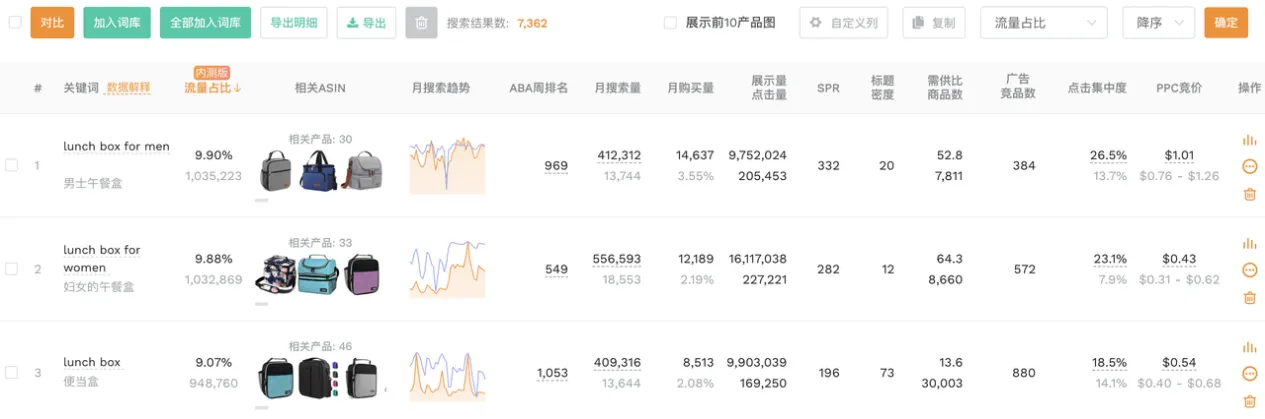
Task: Click click concentration 23.1% value
Action: tap(1110, 259)
